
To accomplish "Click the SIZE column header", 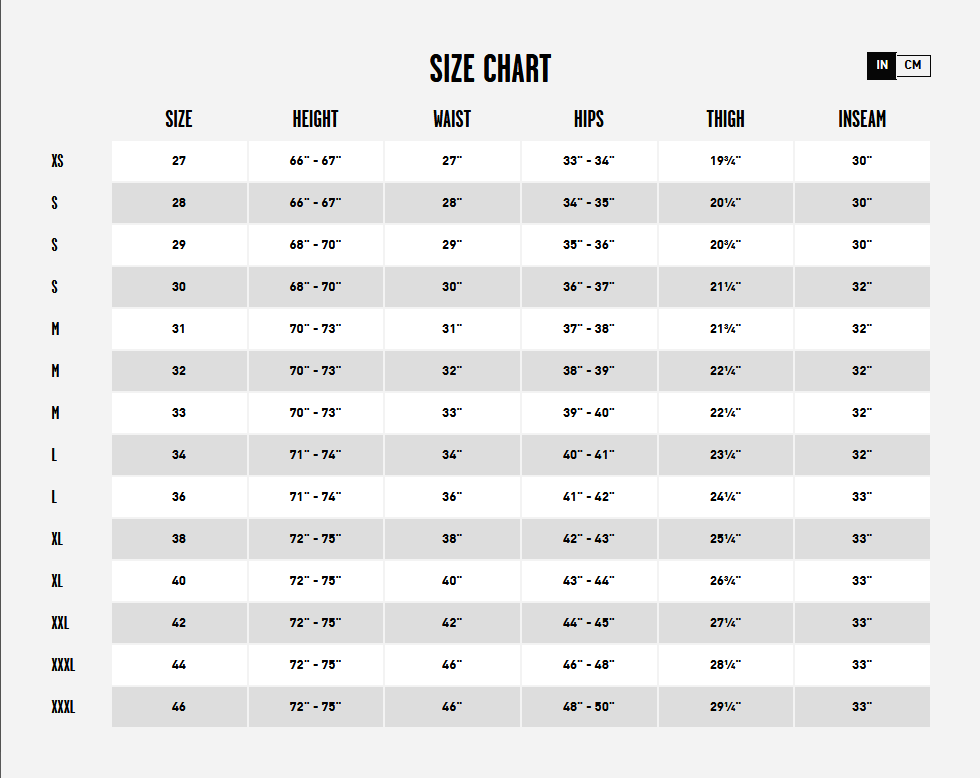I will click(179, 119).
